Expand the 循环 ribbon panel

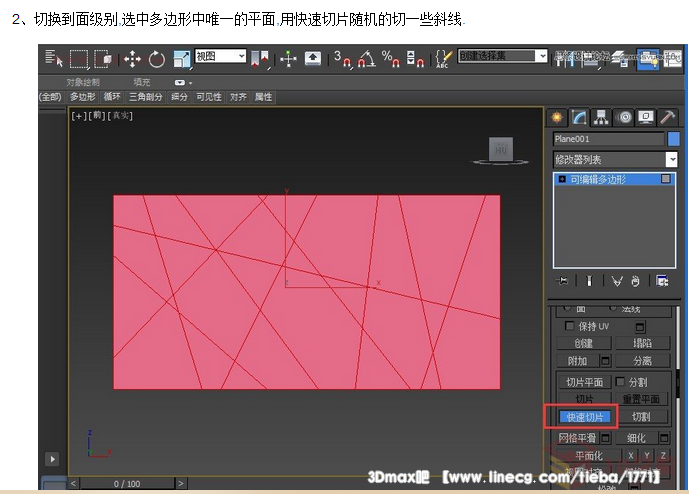[x=112, y=97]
